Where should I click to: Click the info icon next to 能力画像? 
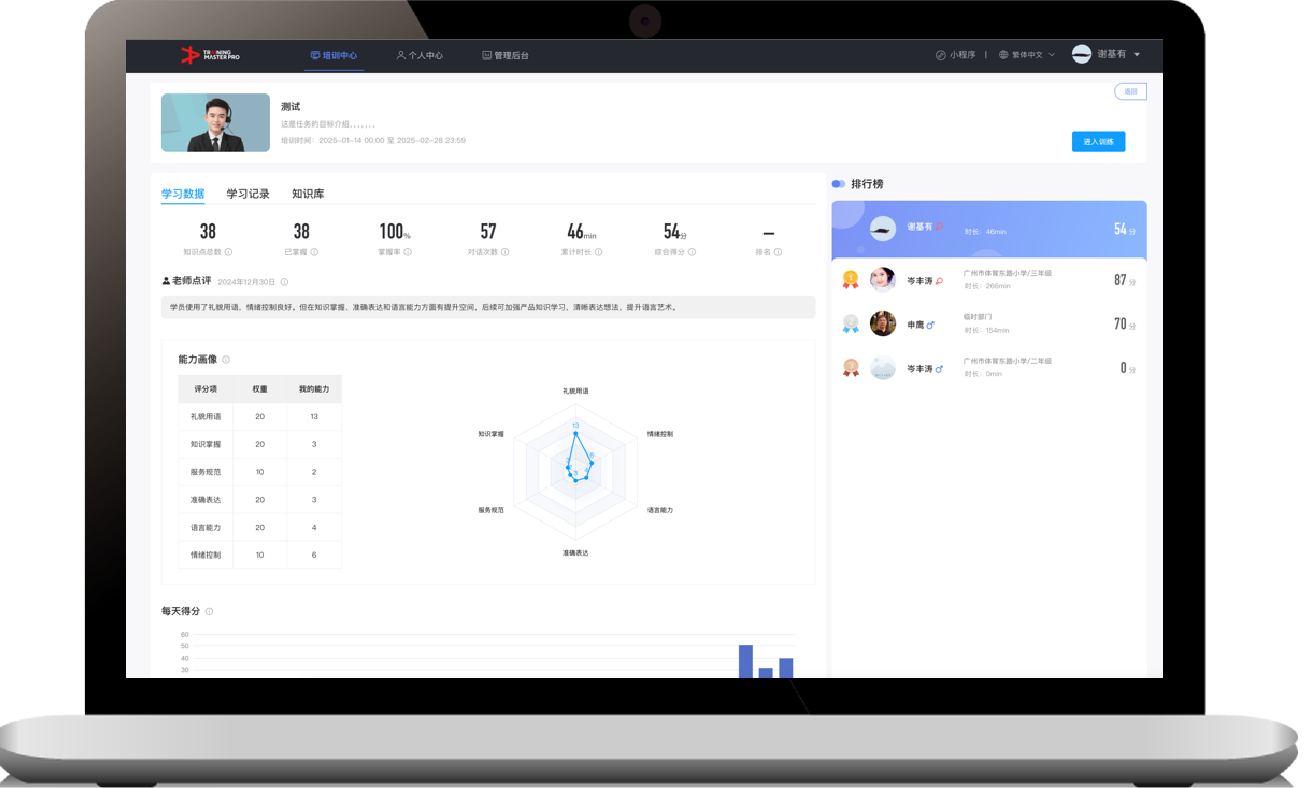(x=226, y=360)
